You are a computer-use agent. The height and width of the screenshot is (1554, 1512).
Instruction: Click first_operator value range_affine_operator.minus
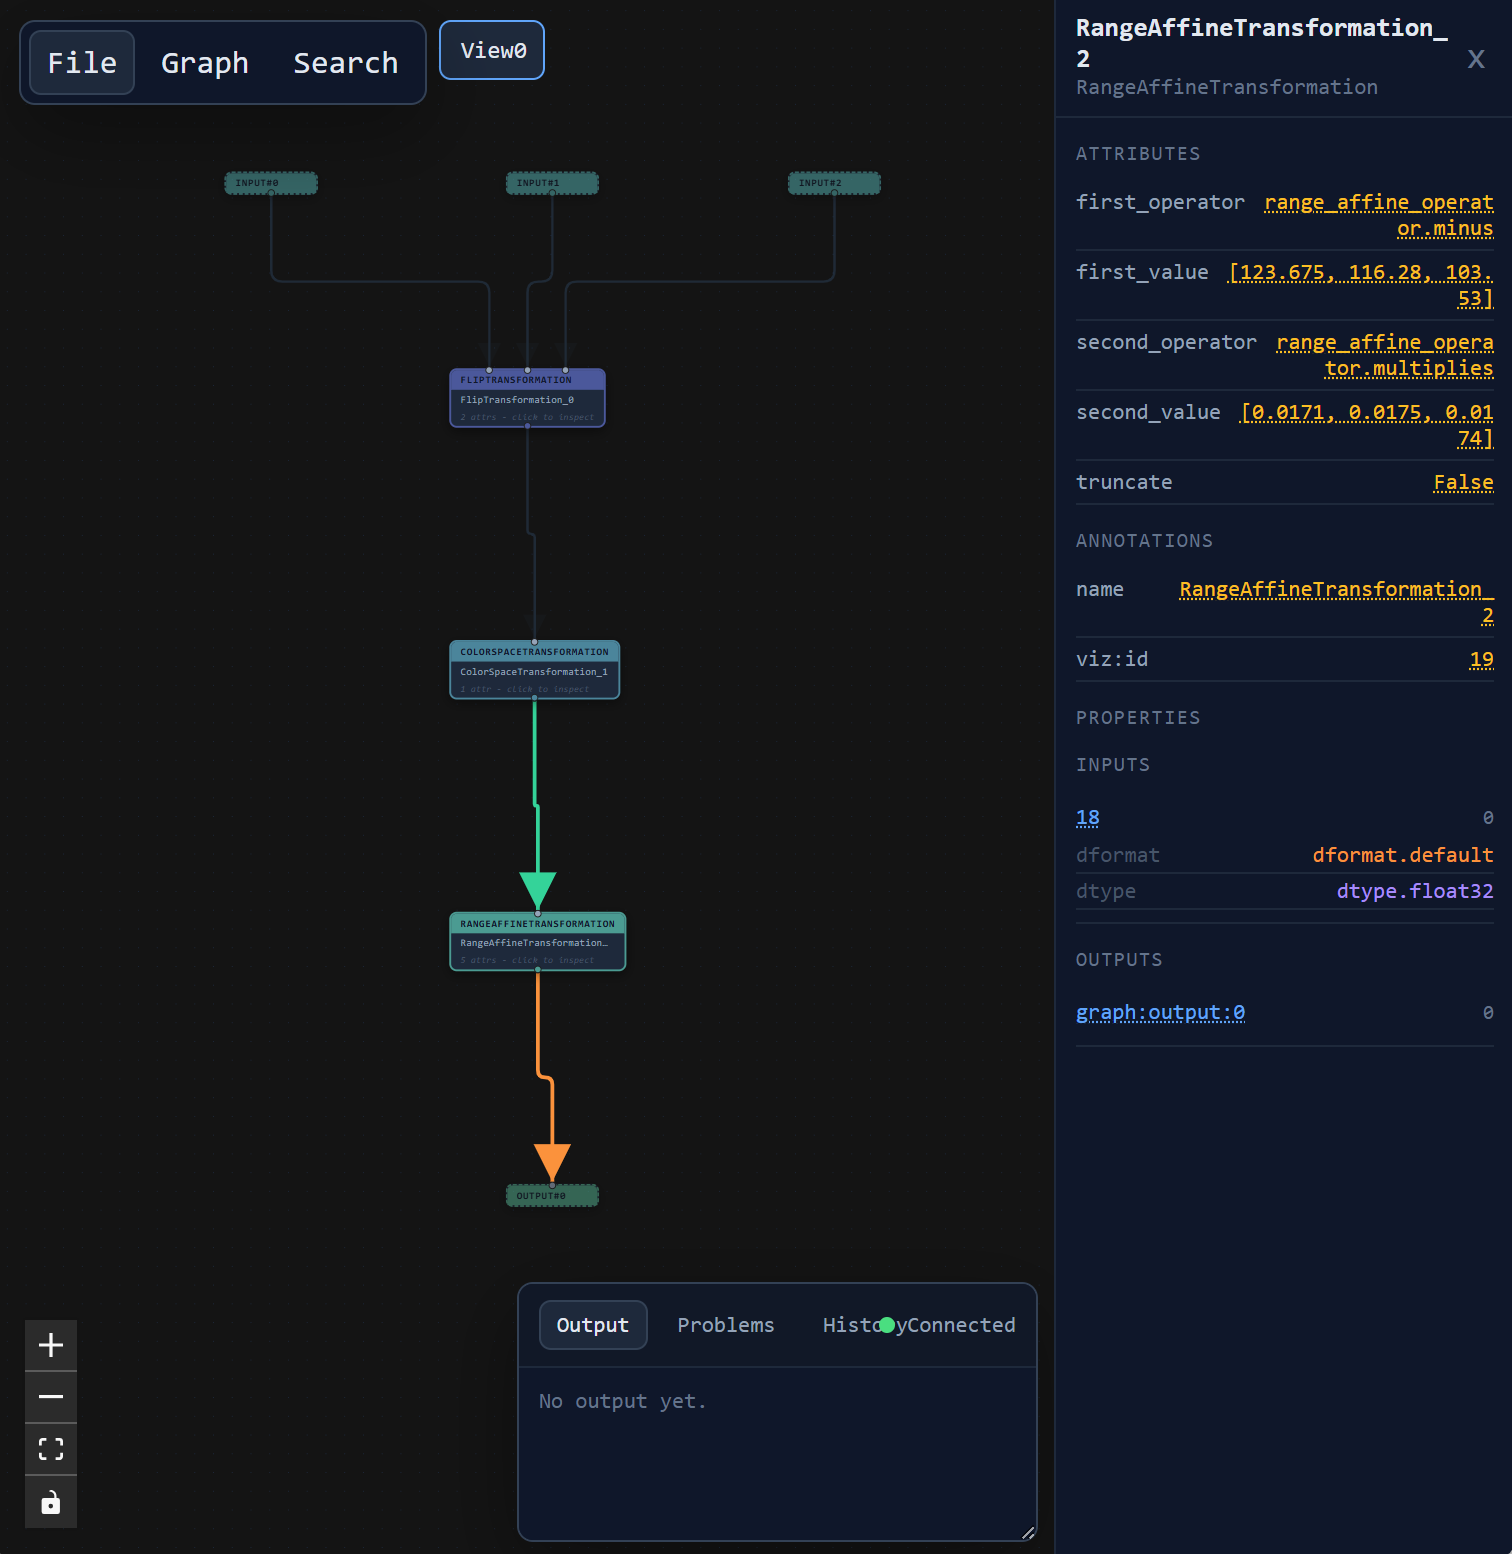tap(1379, 215)
